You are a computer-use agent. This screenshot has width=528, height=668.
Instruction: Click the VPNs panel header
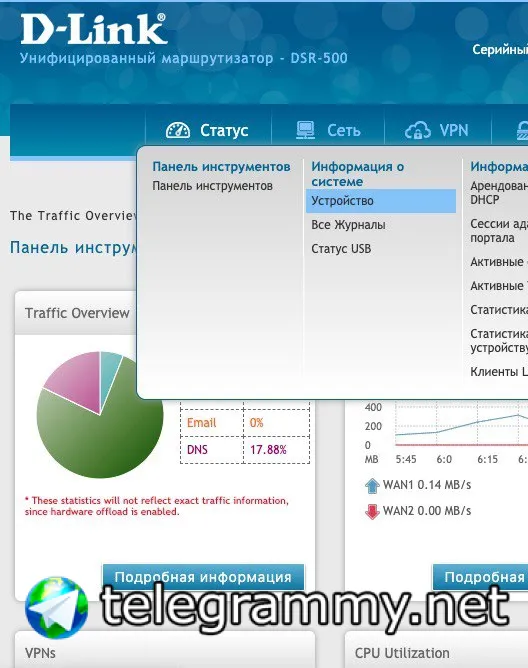pos(165,652)
